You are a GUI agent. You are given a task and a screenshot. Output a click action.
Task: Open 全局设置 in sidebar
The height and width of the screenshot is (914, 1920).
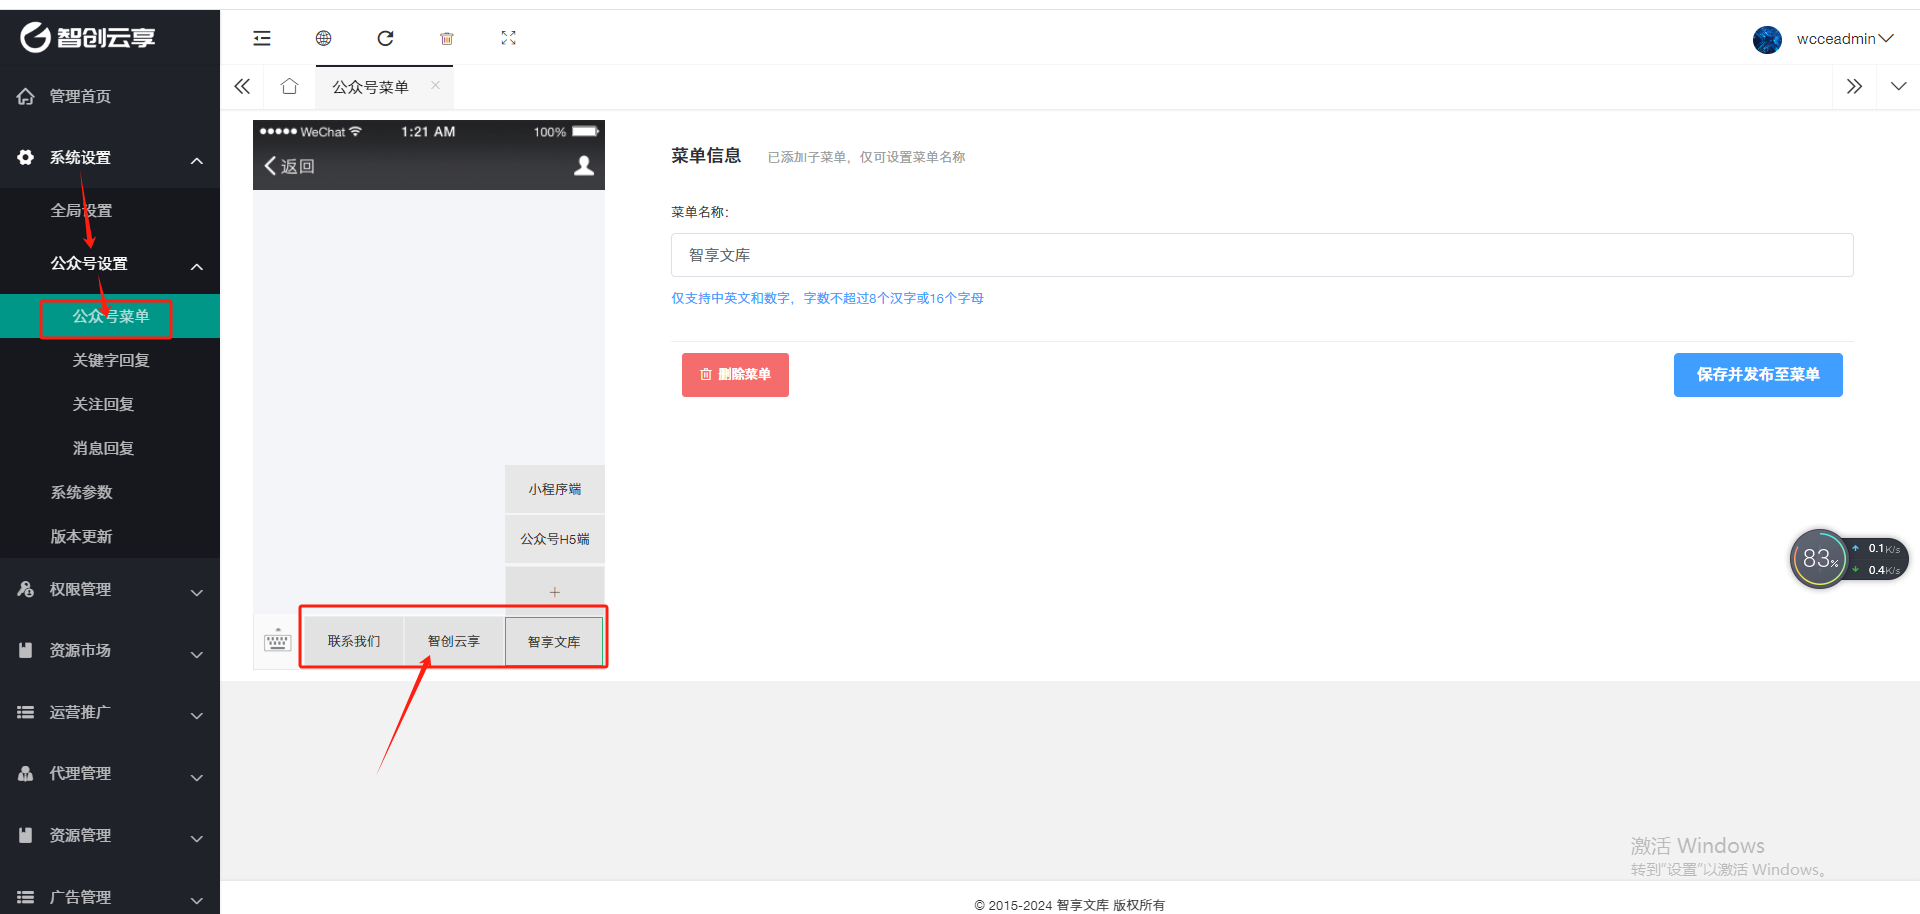110,211
